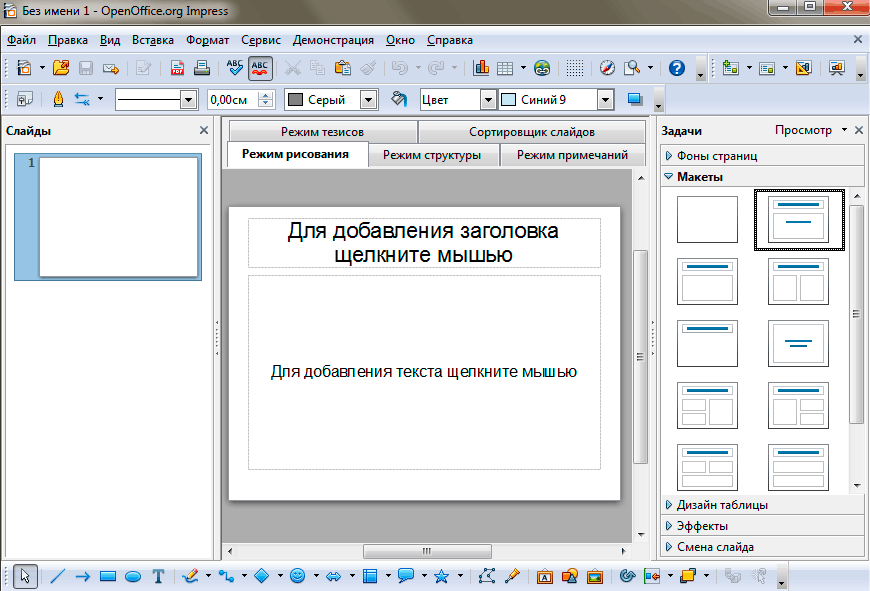This screenshot has width=870, height=591.
Task: Open Symbol Shapes smiley dropdown arrow
Action: pos(316,575)
